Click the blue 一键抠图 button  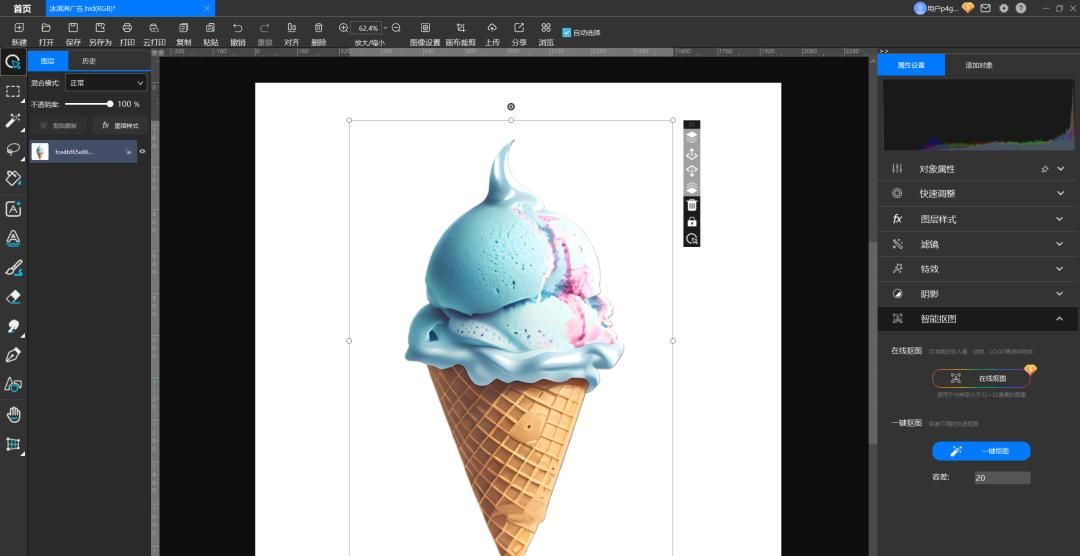(x=982, y=451)
